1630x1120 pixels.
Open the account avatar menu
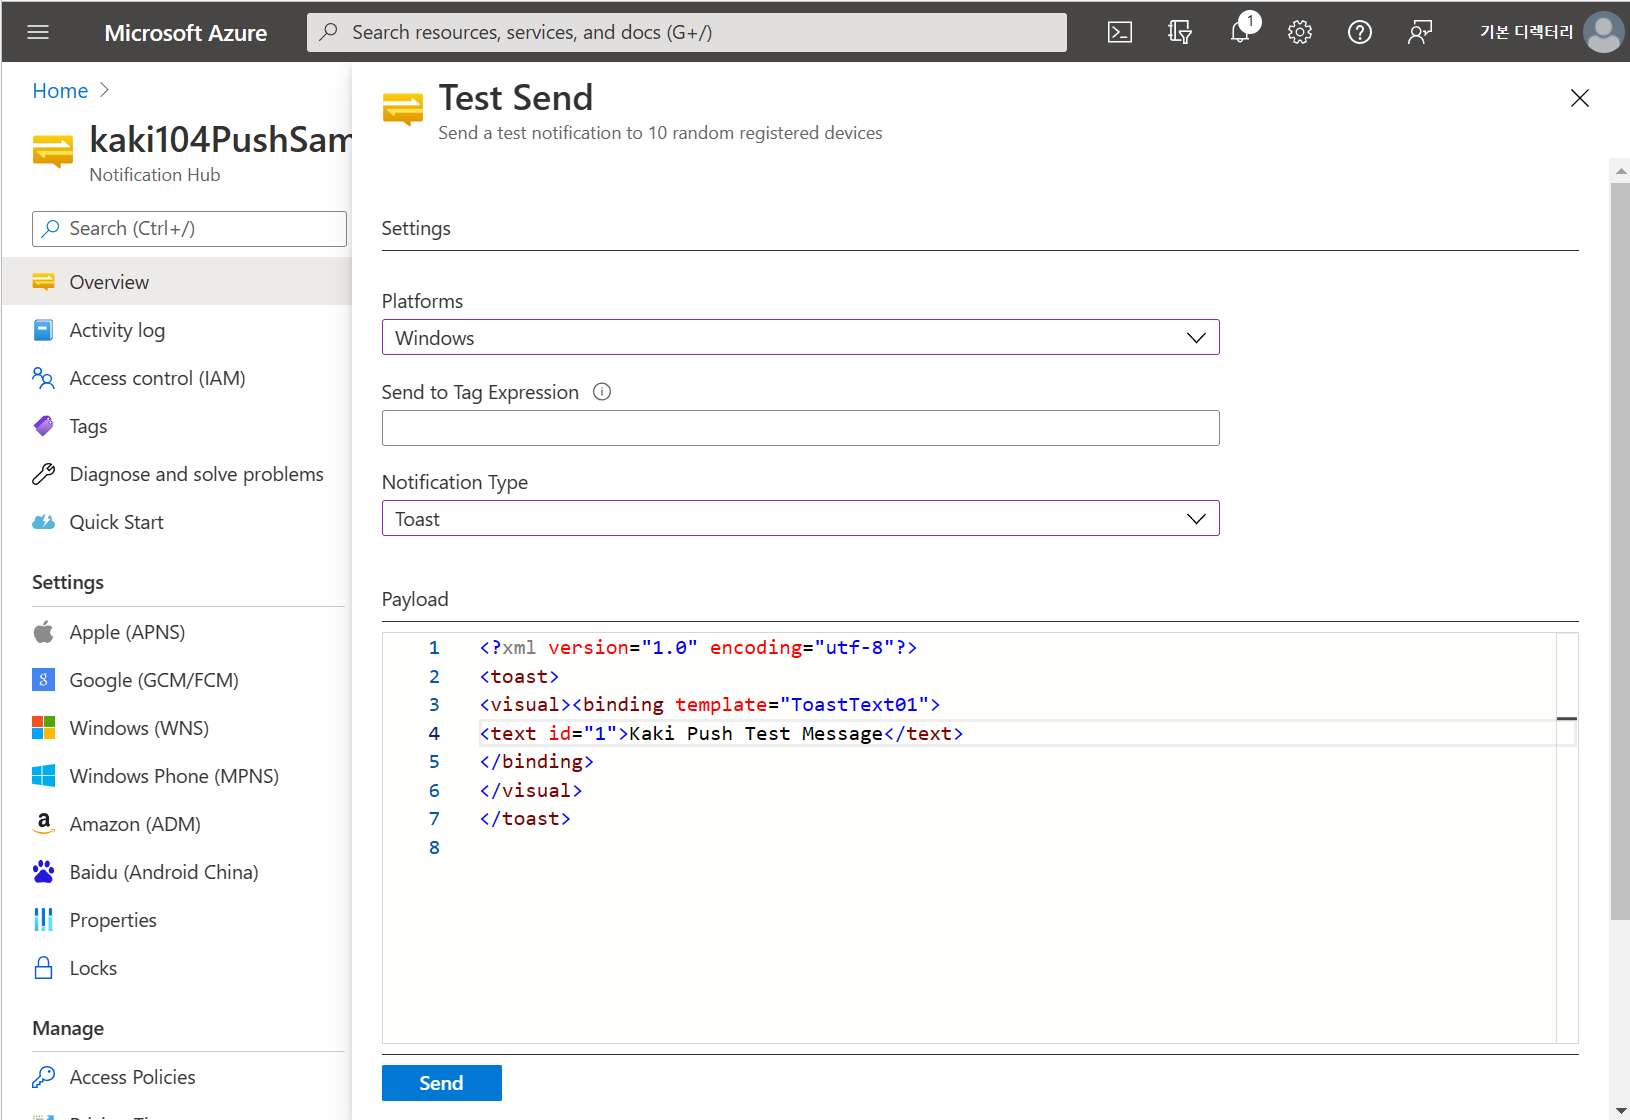1603,32
